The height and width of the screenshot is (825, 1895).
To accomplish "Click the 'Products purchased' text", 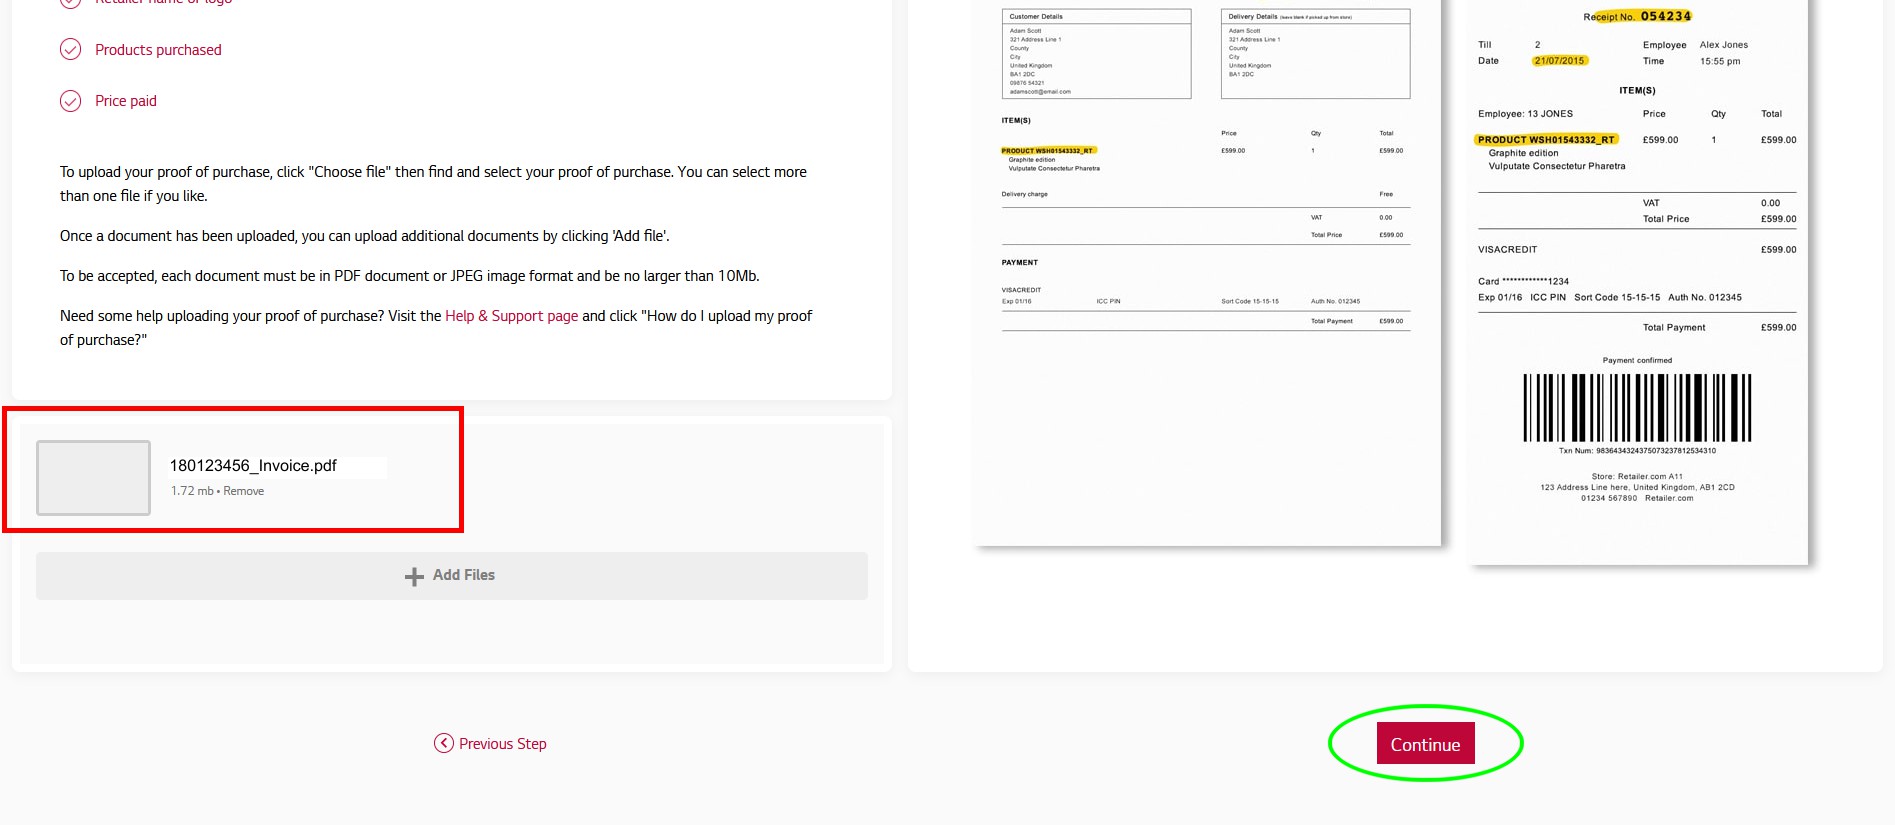I will pyautogui.click(x=158, y=50).
